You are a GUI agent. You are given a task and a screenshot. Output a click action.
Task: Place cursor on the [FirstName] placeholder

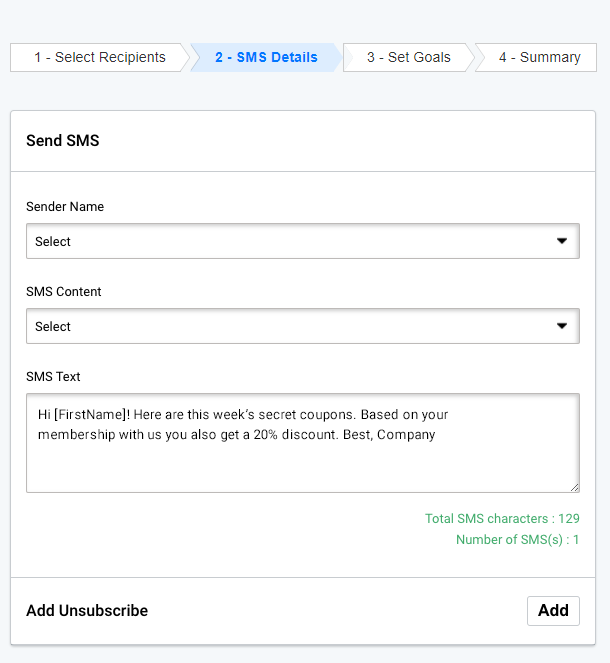90,415
